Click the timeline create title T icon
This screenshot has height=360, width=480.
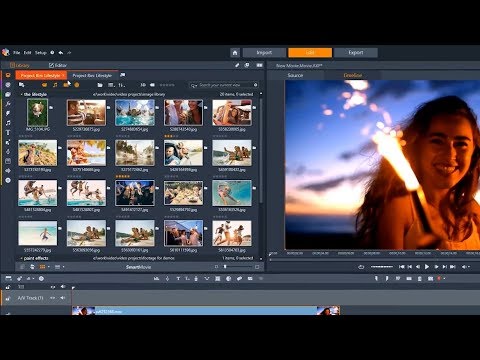tap(178, 279)
